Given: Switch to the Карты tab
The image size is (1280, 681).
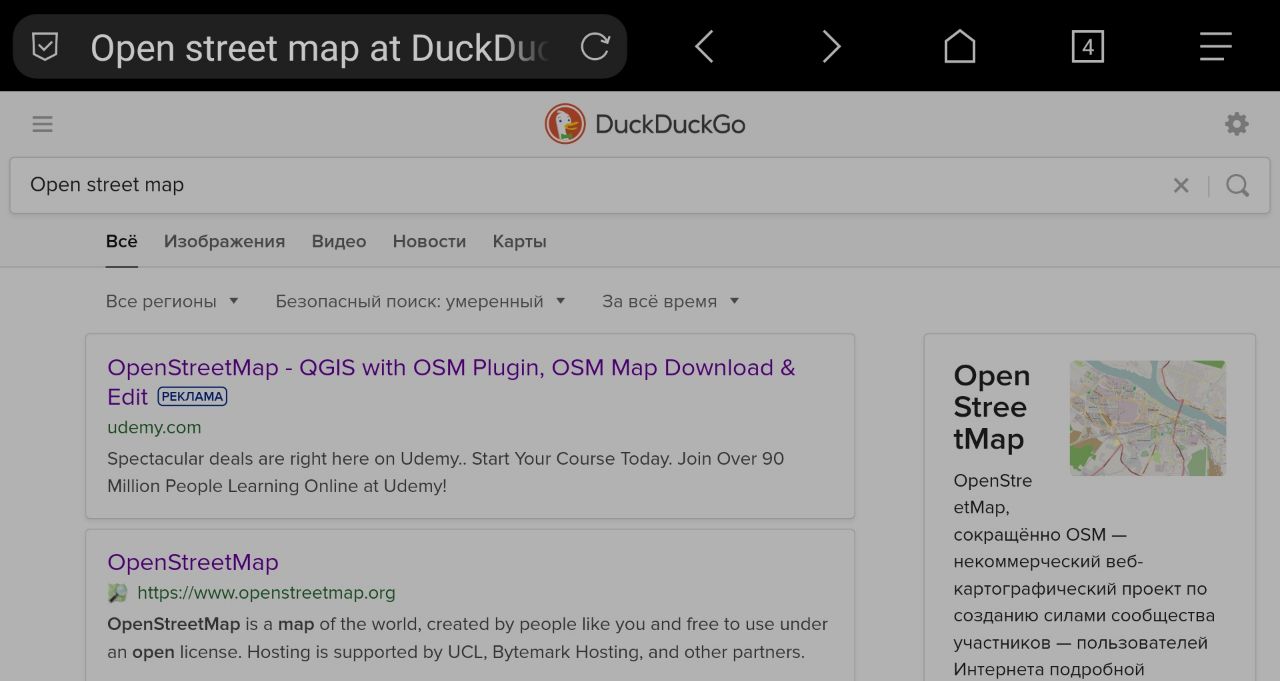Looking at the screenshot, I should pos(519,241).
